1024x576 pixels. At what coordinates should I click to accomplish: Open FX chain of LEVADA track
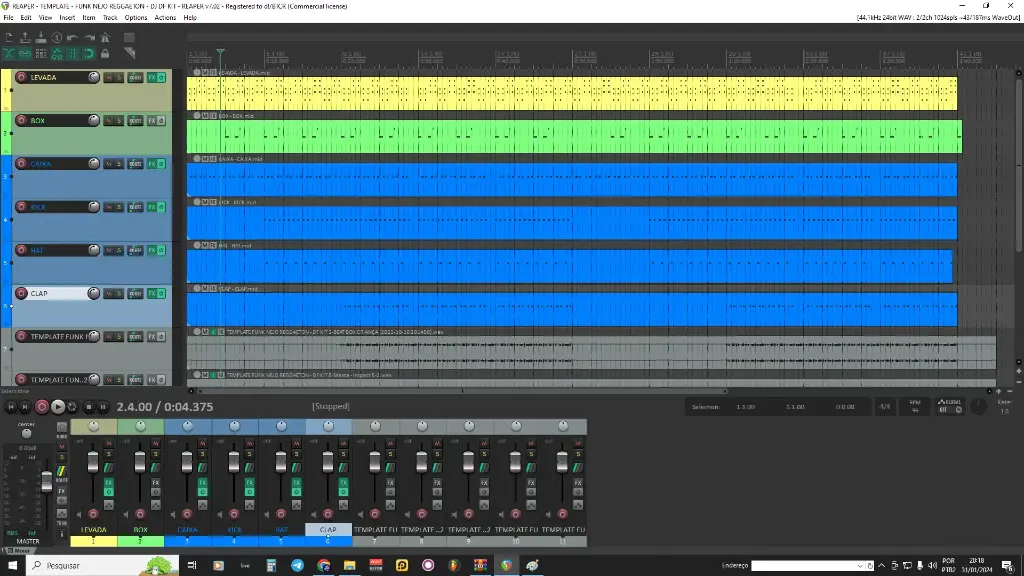click(152, 77)
